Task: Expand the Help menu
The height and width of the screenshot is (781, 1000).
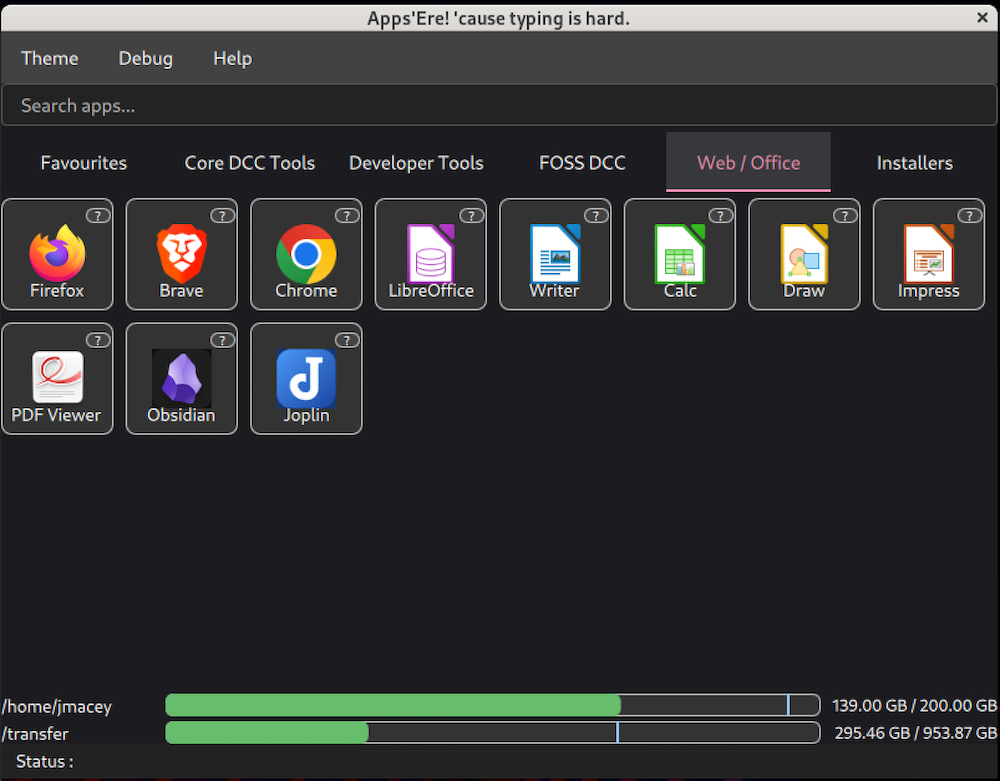Action: click(232, 59)
